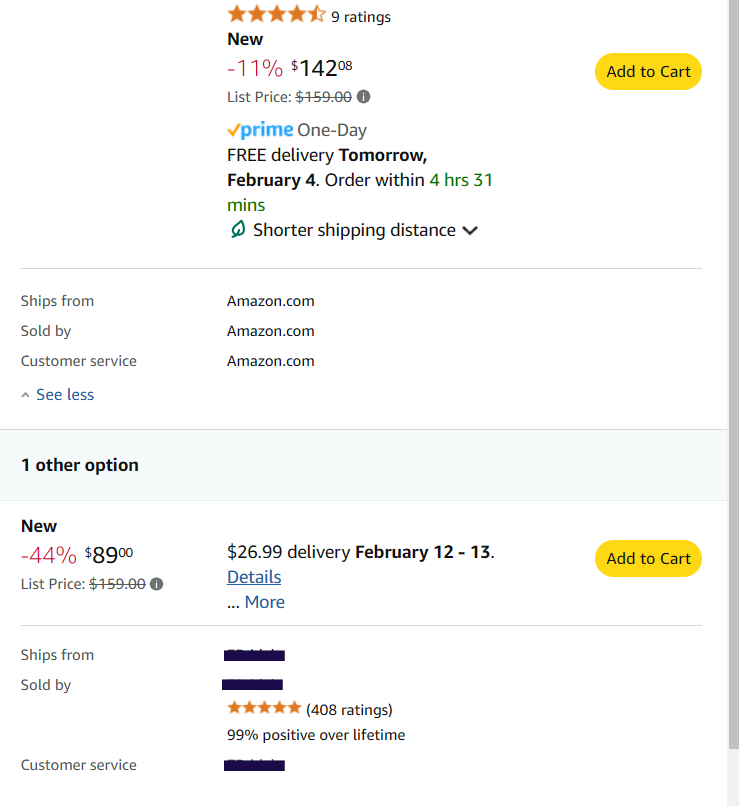Show More delivery information

265,602
